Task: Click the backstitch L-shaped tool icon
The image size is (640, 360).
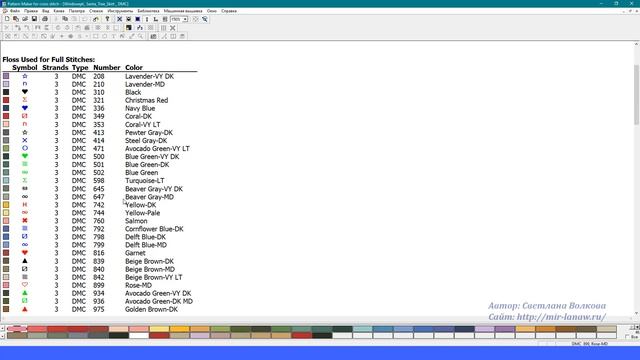Action: 156,19
